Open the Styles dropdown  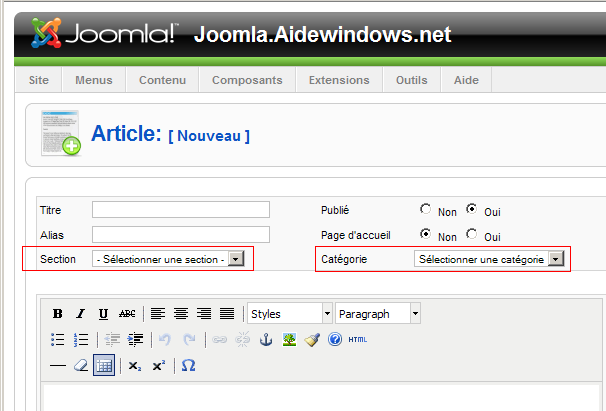click(x=289, y=313)
